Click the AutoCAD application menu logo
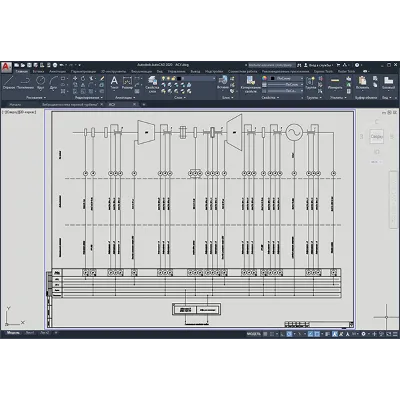400x400 pixels. point(6,67)
